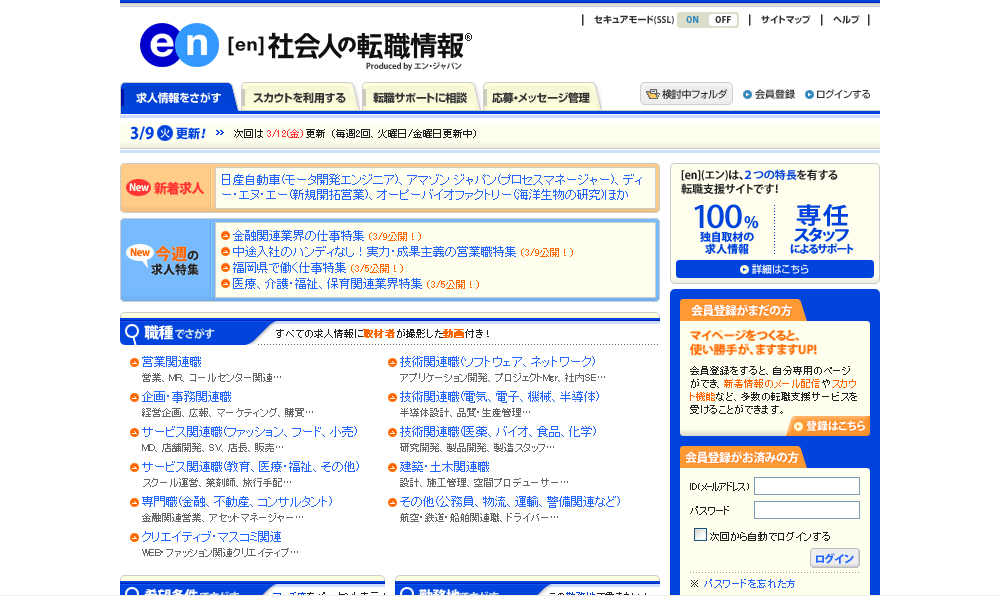Browse サービス関連職(教育、医療・福祉、その他) category
Screen dimensions: 1000x597
click(x=251, y=467)
